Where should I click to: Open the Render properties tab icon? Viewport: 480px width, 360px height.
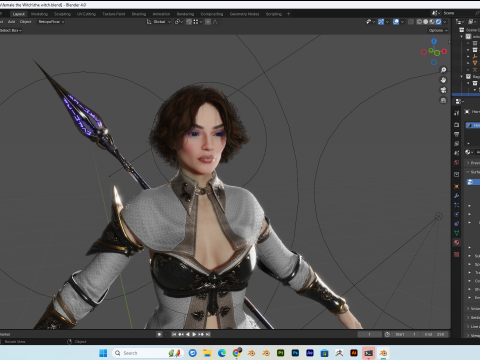(457, 125)
